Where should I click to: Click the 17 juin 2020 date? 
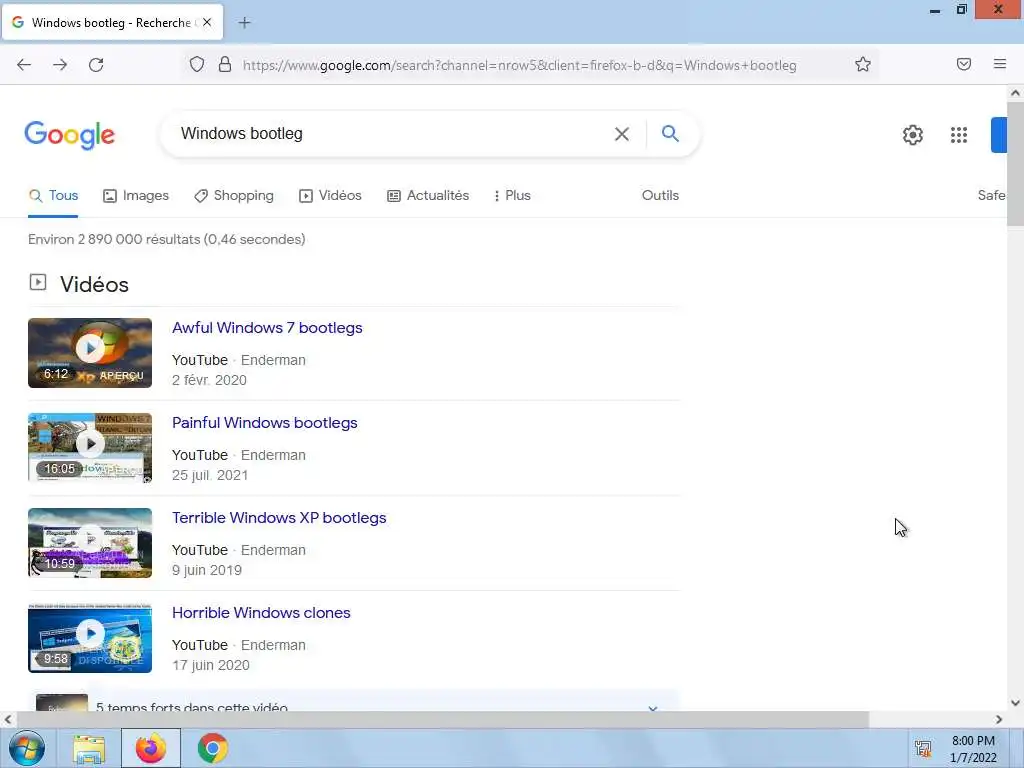[x=210, y=665]
